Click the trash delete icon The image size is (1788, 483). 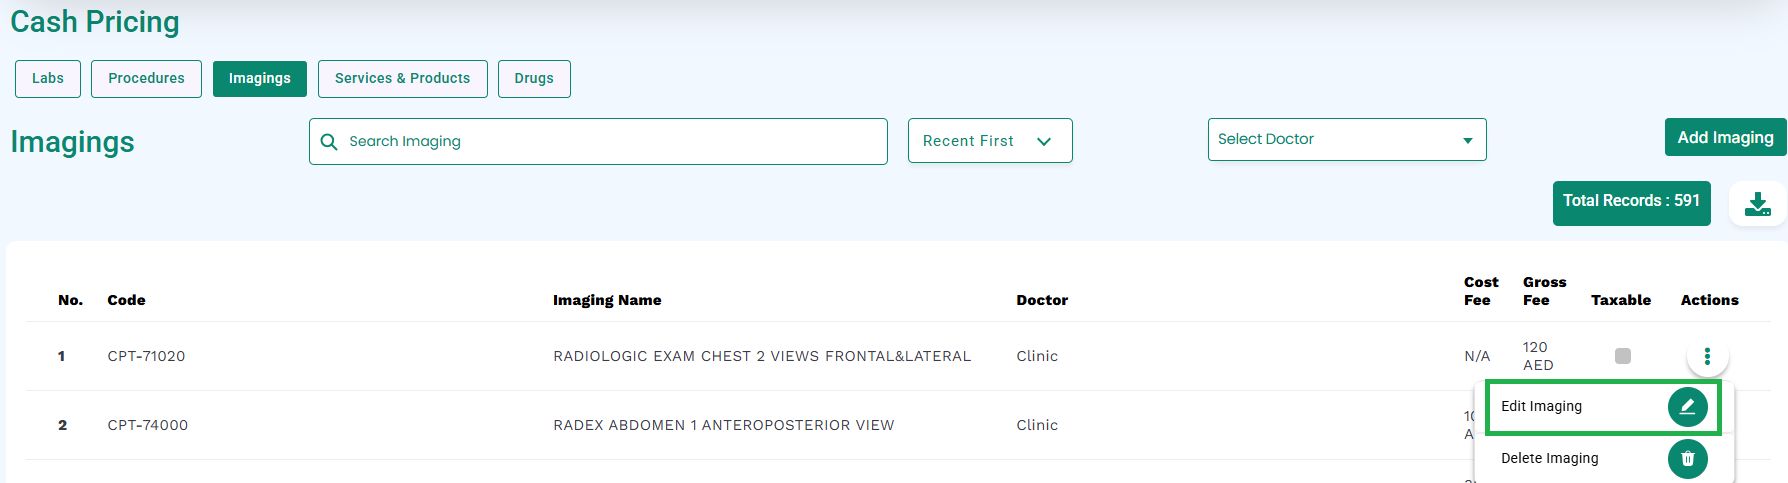tap(1688, 458)
